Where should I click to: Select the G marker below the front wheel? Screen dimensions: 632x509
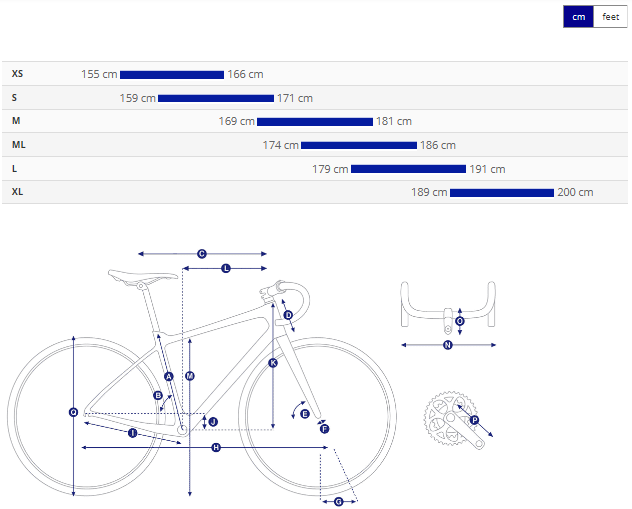coord(338,501)
